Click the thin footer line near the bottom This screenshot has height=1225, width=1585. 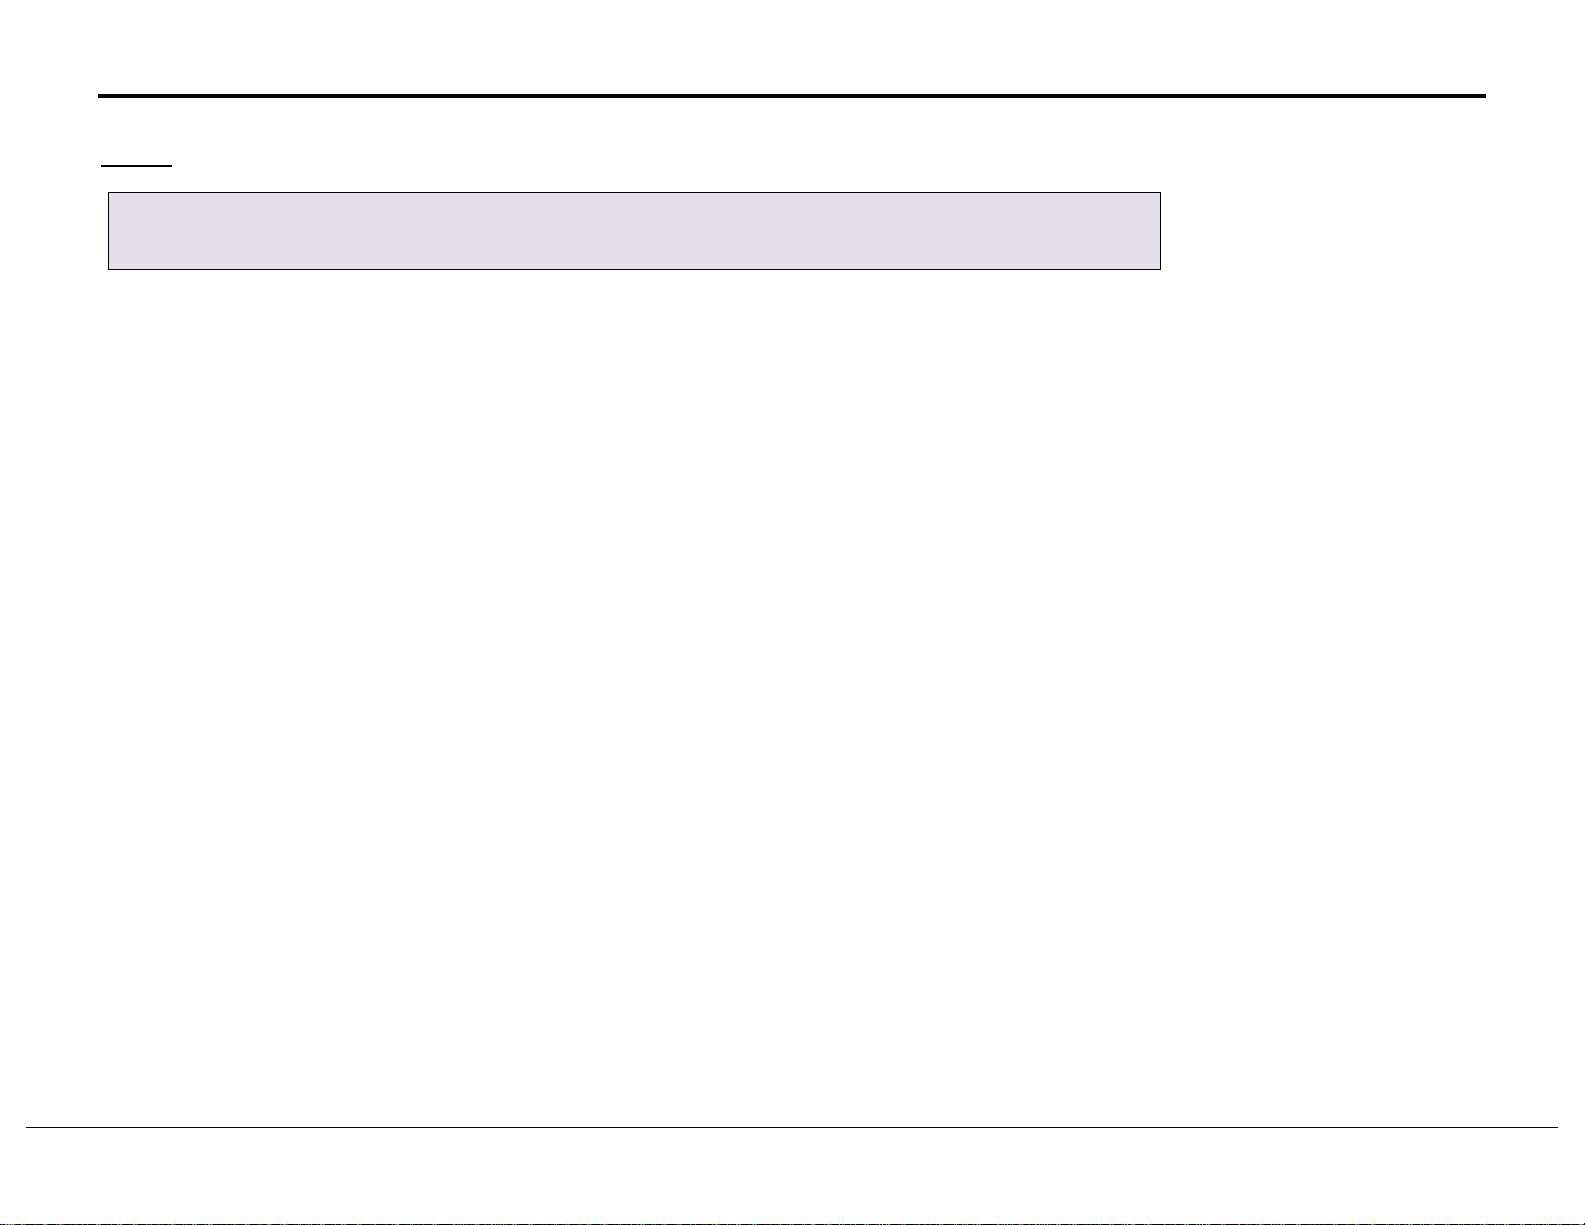(792, 1129)
